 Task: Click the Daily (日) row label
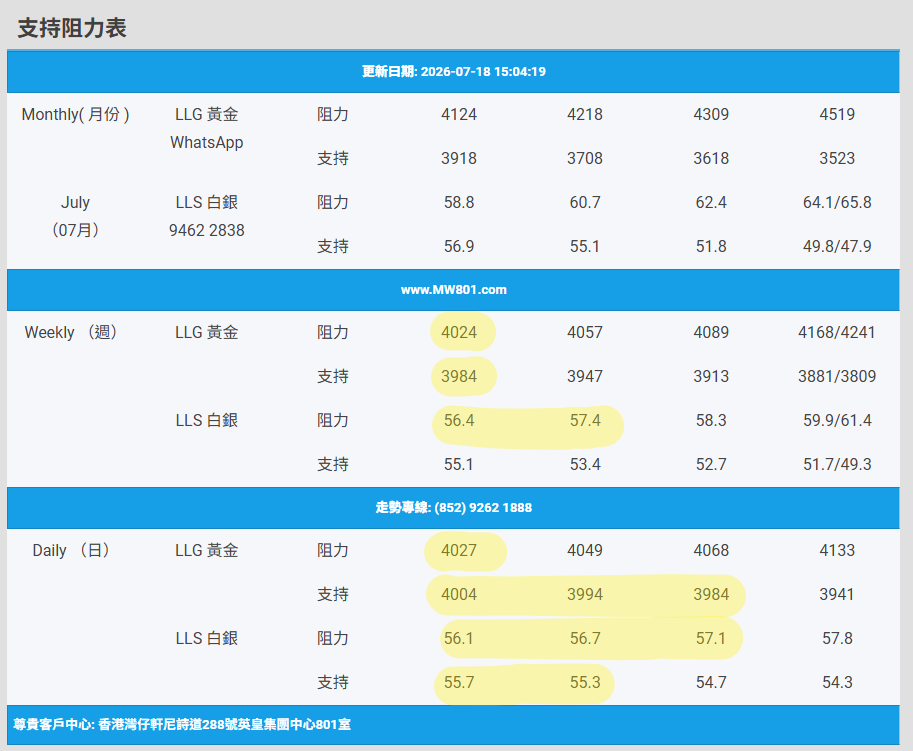click(72, 550)
